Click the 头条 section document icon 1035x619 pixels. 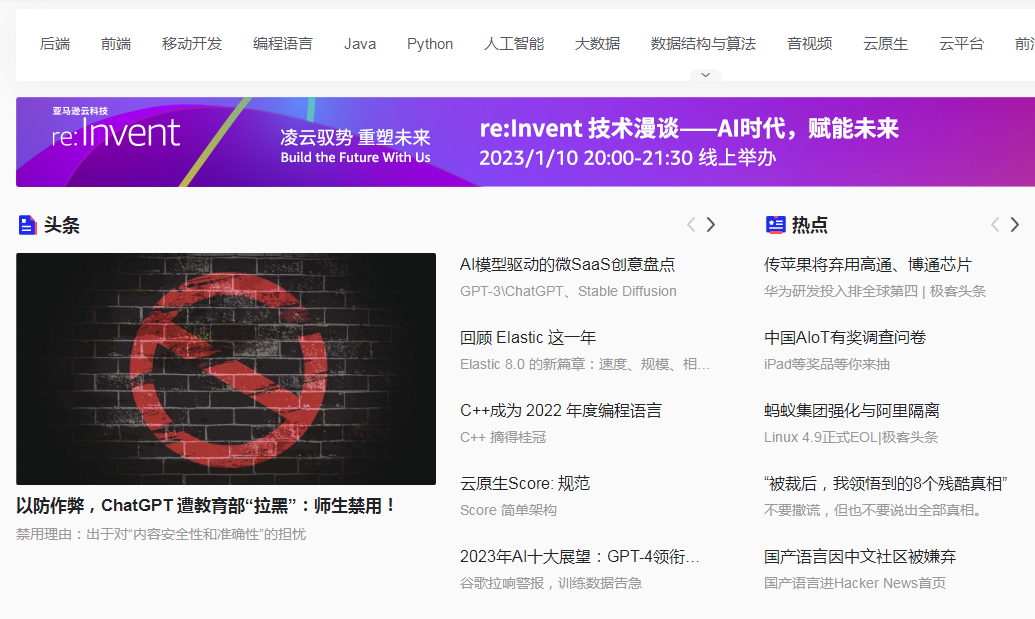(27, 225)
